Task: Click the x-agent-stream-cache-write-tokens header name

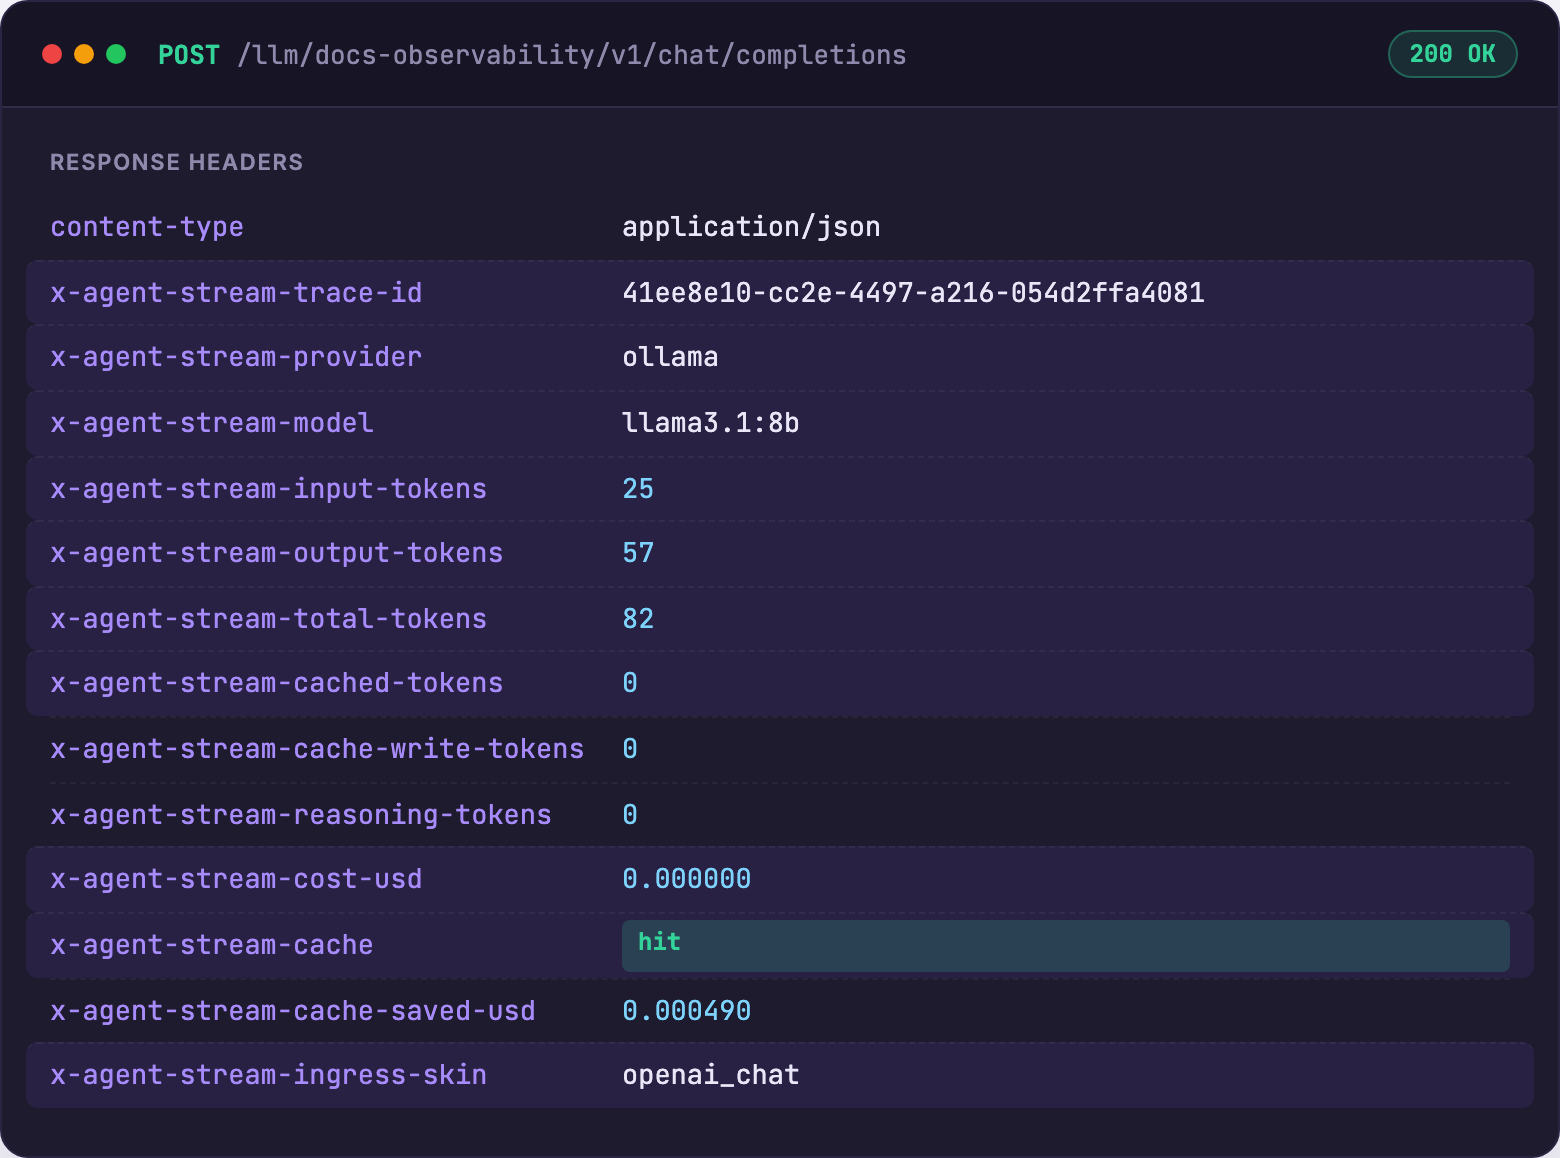Action: 317,749
